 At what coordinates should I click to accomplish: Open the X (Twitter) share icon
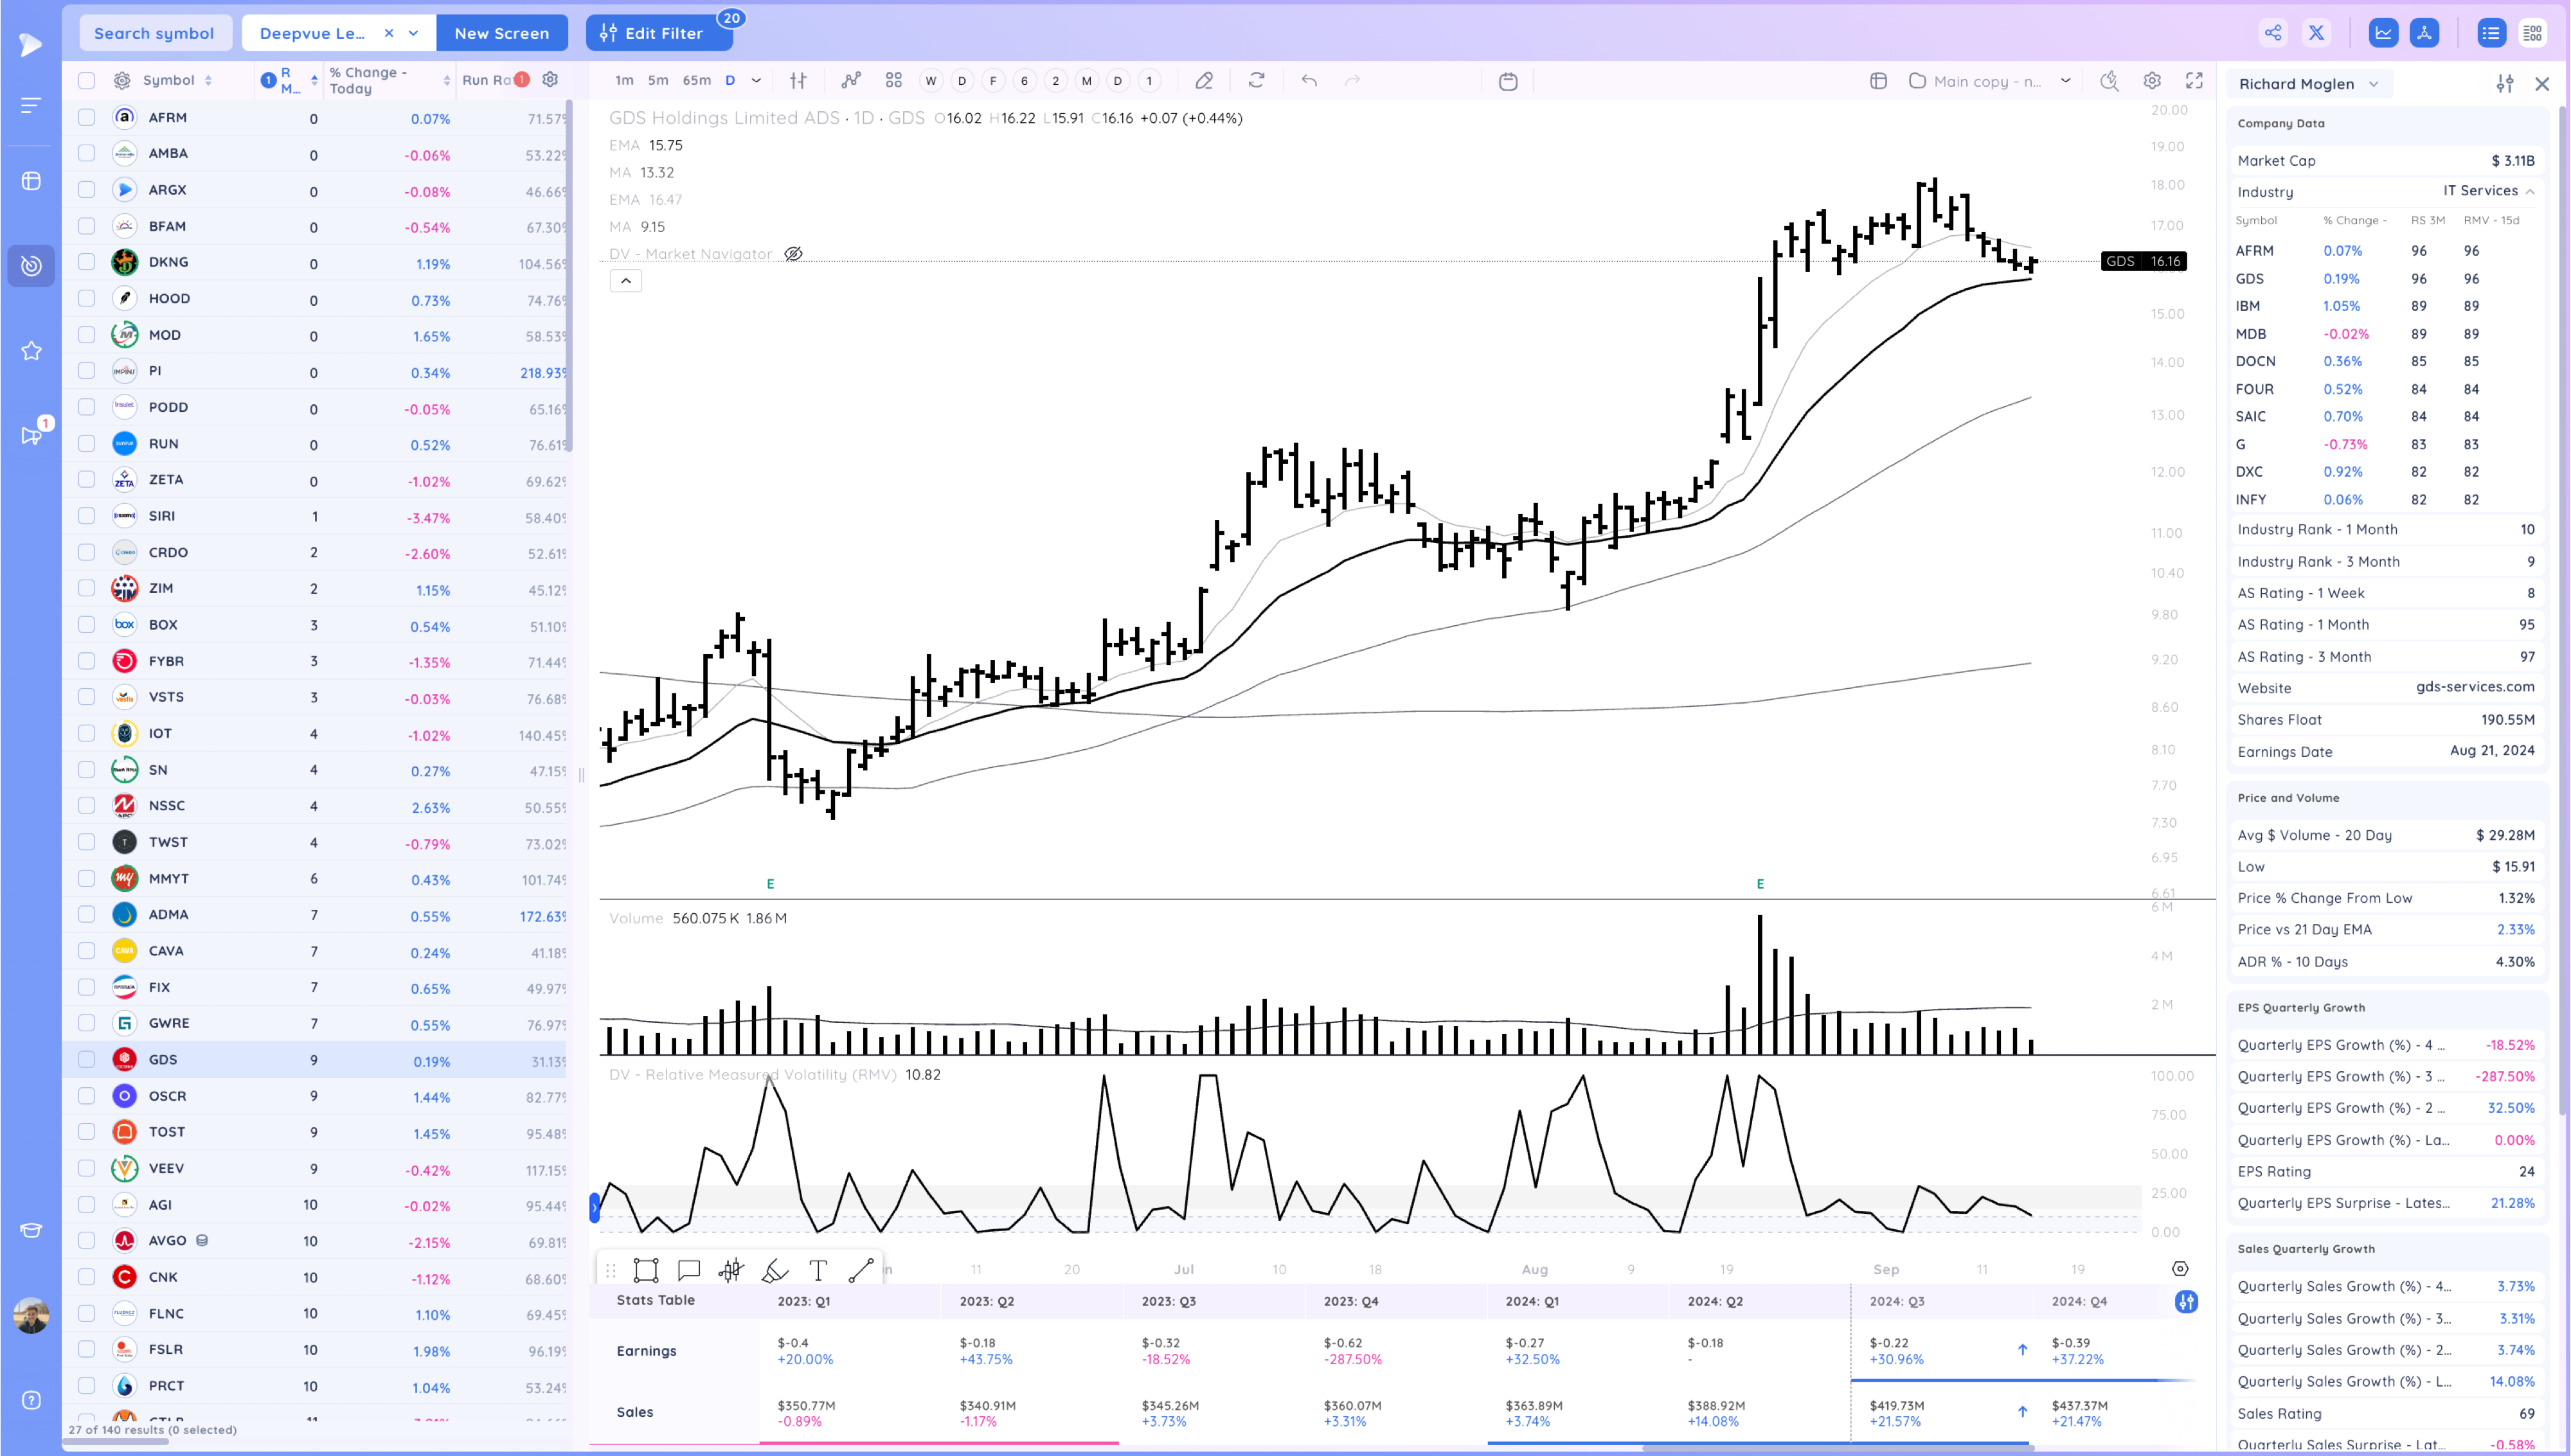(2316, 33)
